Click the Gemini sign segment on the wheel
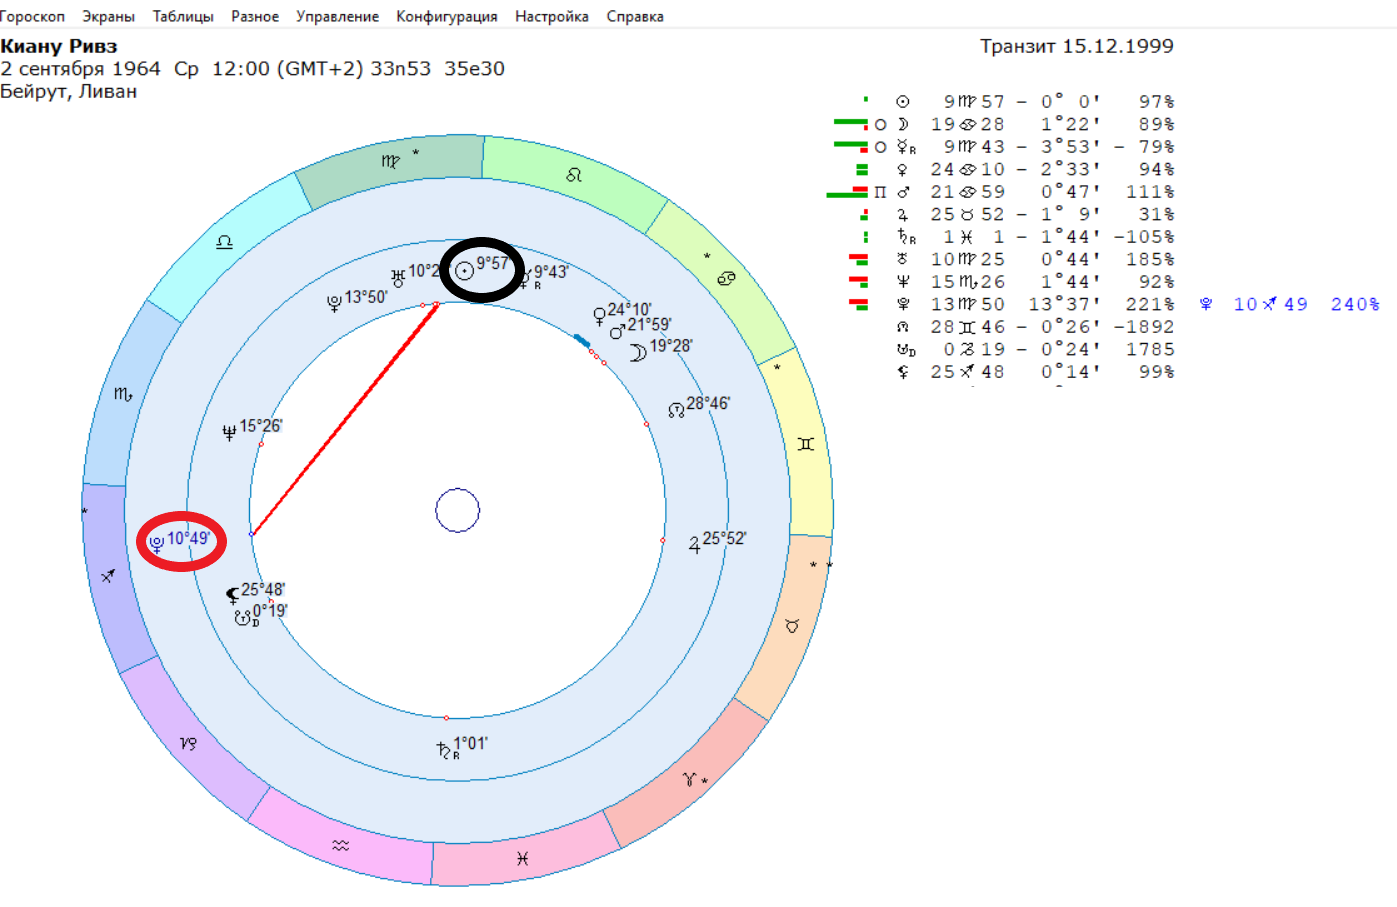The width and height of the screenshot is (1397, 907). 806,444
